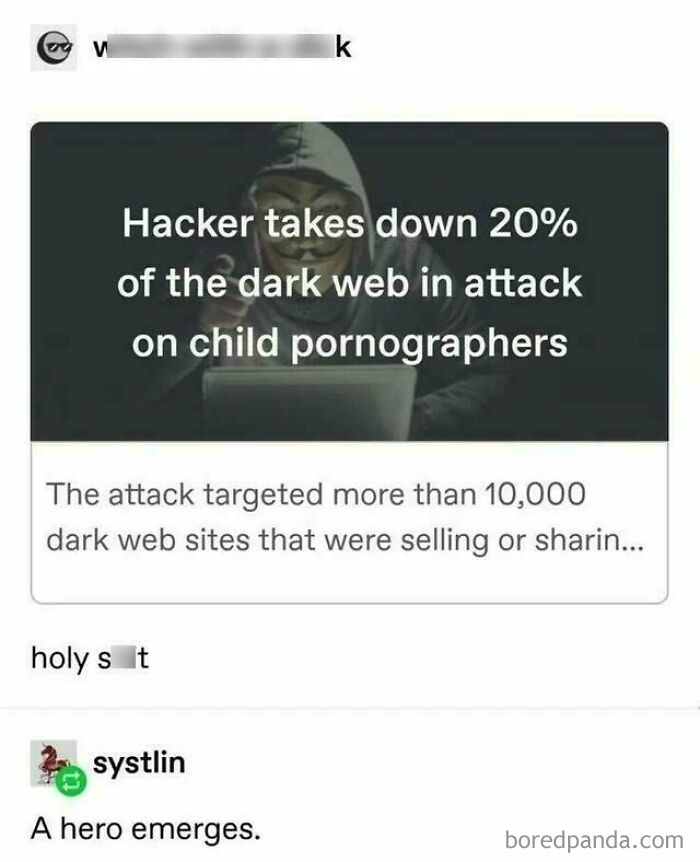Open 'The attack targeted more than 10,000' excerpt
This screenshot has height=862, width=700.
pyautogui.click(x=316, y=494)
